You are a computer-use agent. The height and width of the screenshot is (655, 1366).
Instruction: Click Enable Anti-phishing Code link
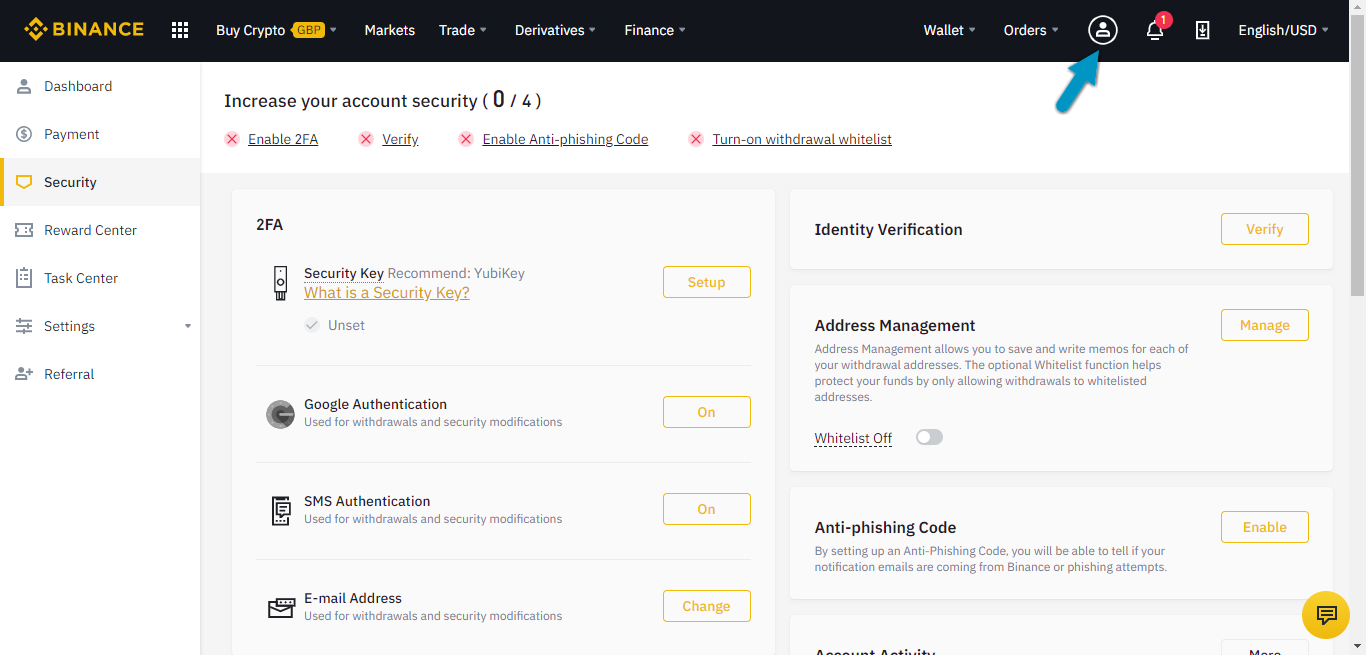(x=565, y=139)
